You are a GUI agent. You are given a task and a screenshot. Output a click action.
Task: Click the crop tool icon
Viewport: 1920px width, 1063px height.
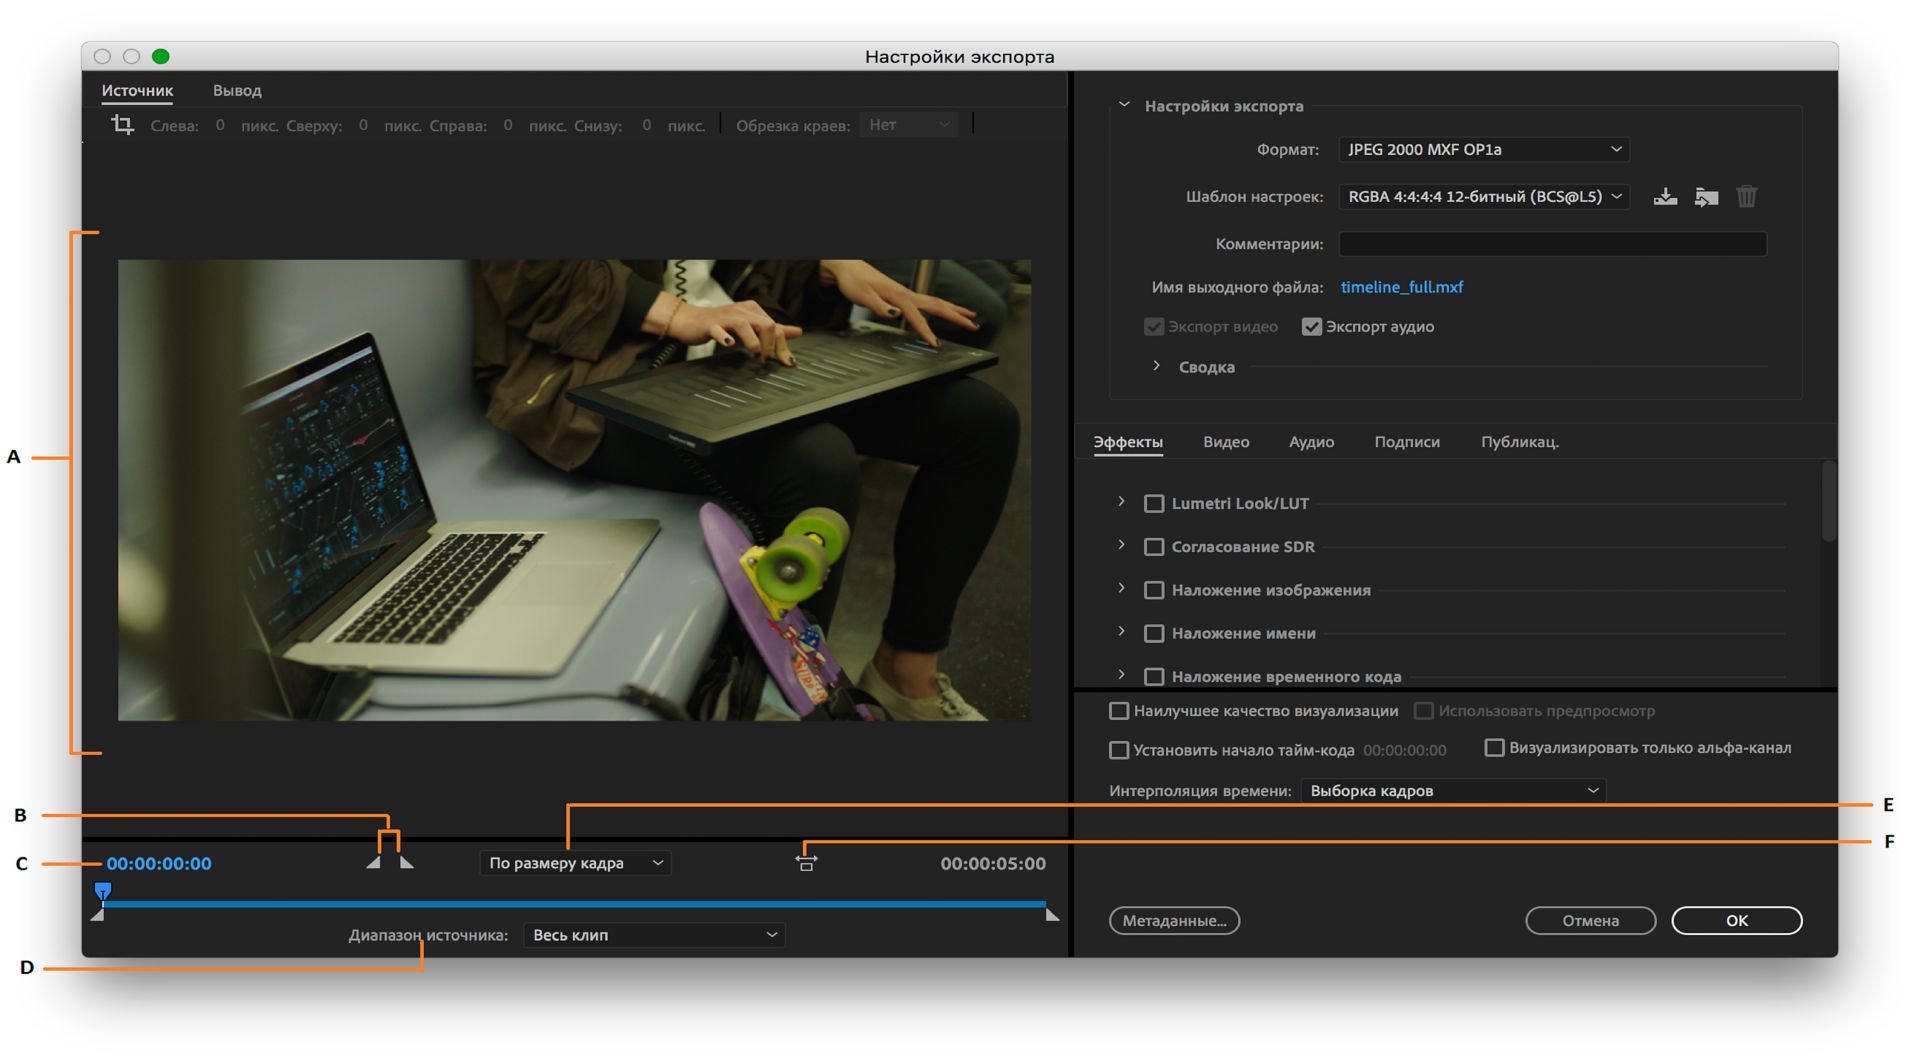(122, 125)
